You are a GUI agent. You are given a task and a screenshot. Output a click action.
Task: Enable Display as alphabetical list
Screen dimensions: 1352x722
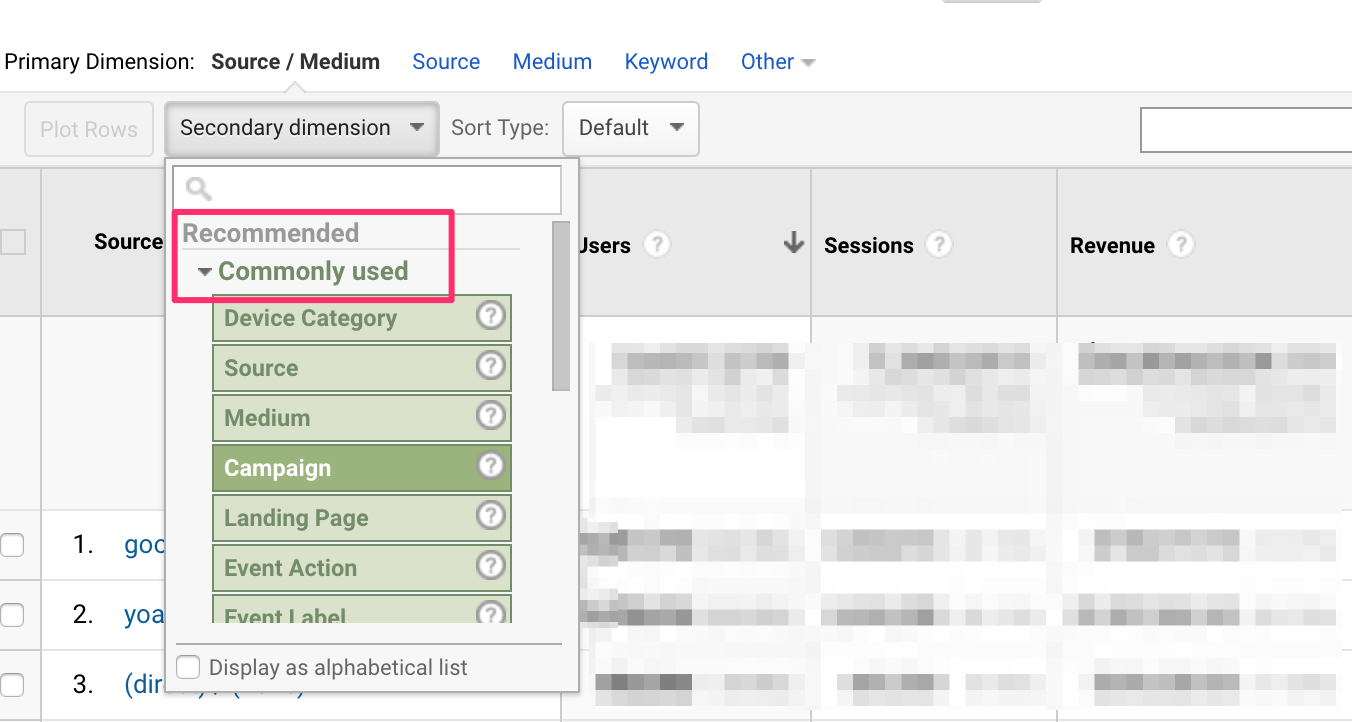click(188, 666)
